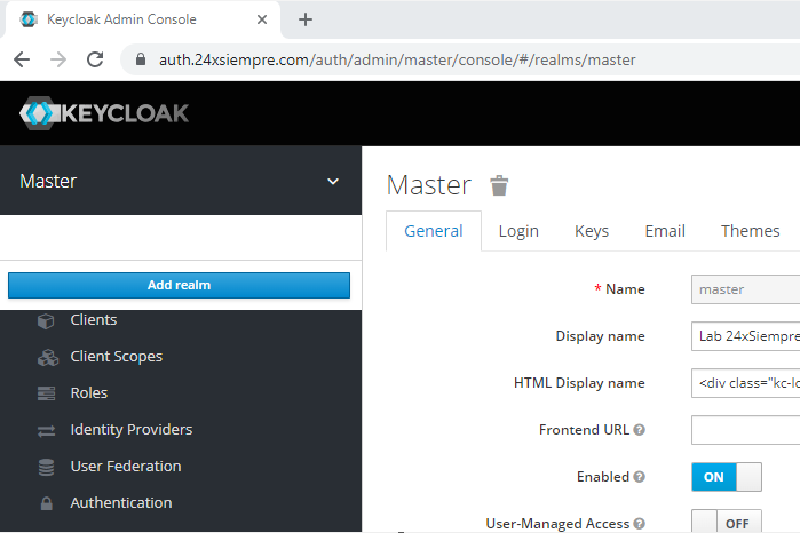This screenshot has width=800, height=533.
Task: Show help tooltip for Enabled setting
Action: 639,477
